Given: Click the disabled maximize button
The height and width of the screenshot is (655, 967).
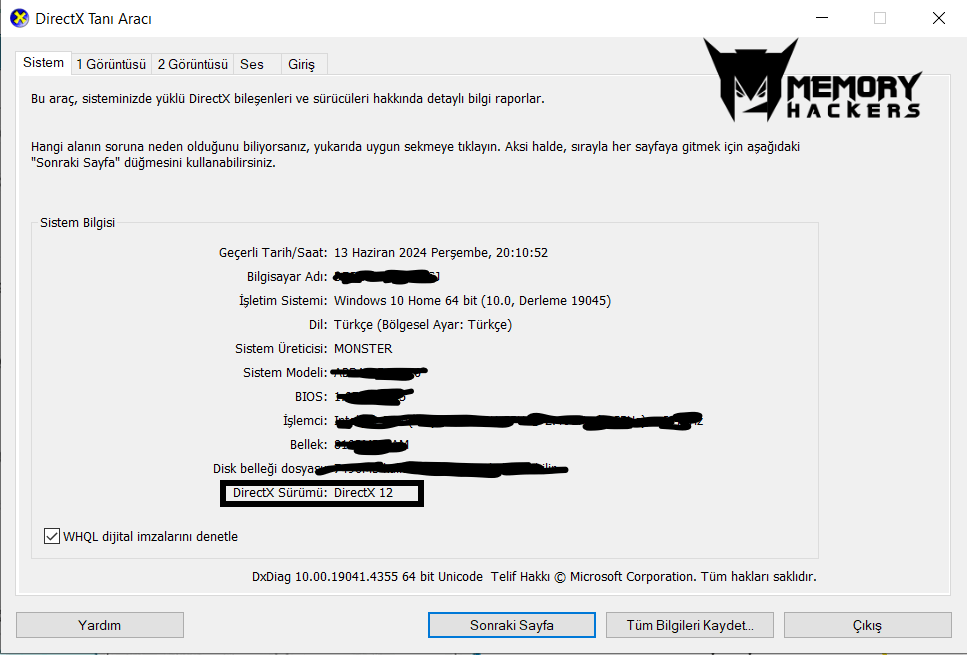Looking at the screenshot, I should (880, 18).
